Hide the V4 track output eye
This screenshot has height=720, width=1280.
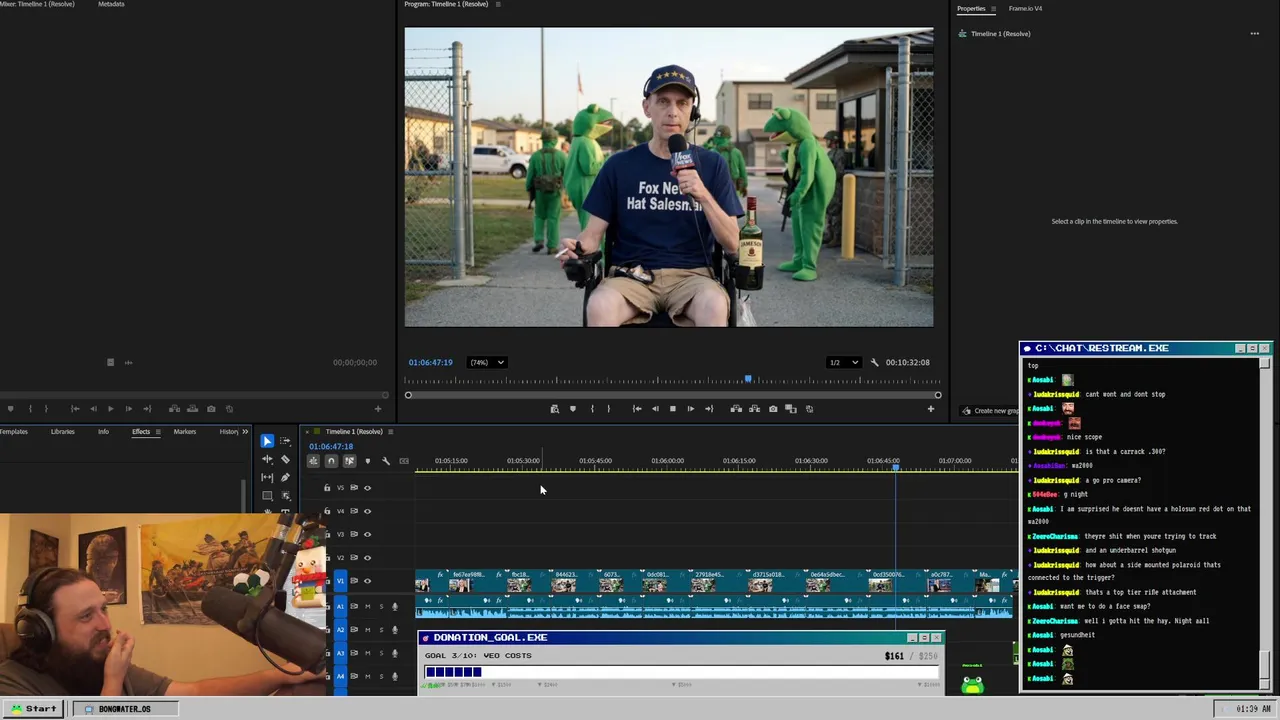[x=367, y=511]
